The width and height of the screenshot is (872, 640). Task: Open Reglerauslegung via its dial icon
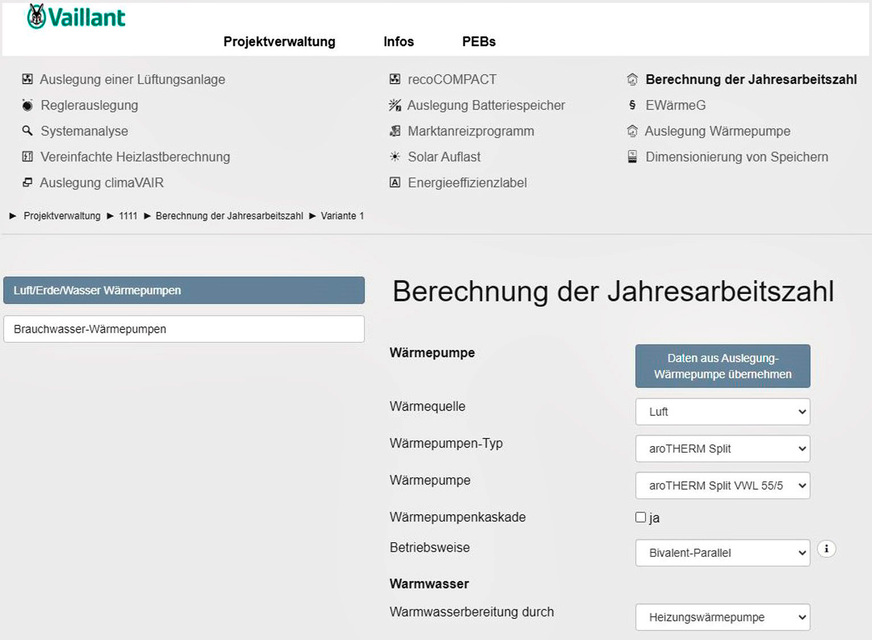(x=27, y=105)
